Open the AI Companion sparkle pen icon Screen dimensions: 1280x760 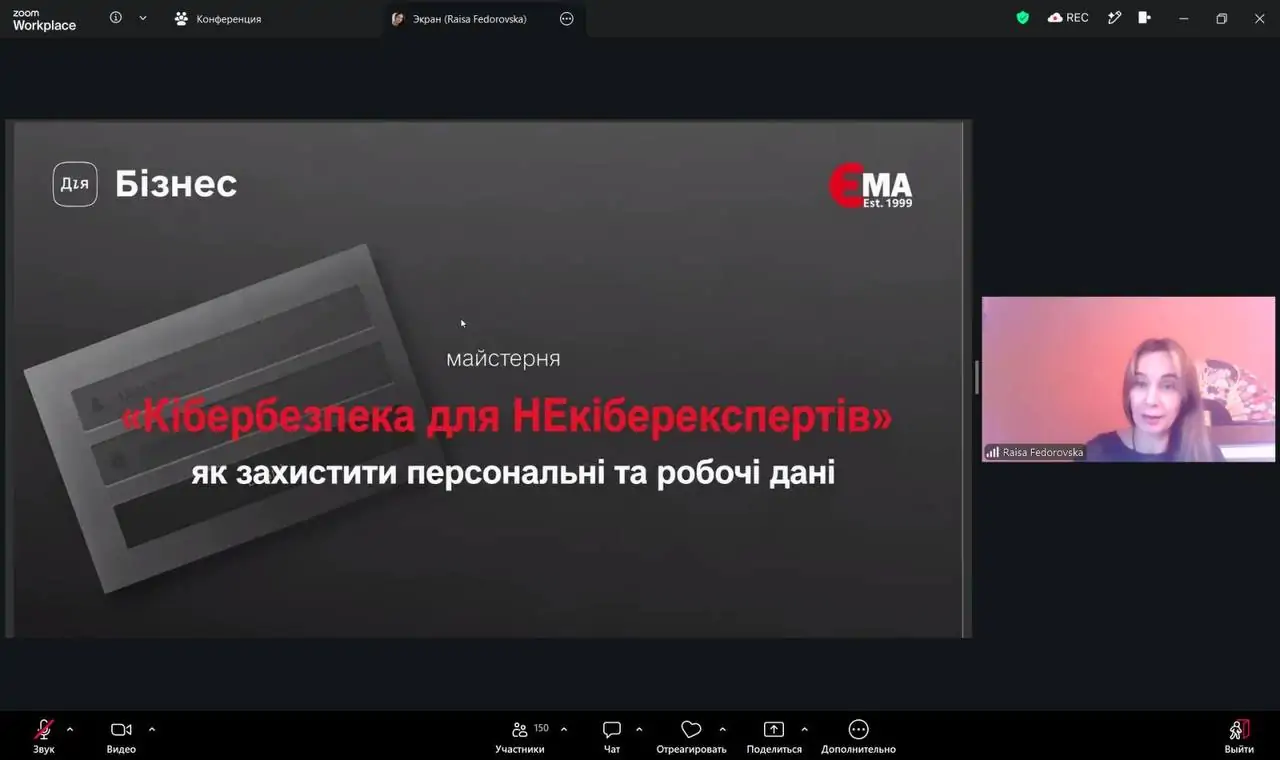coord(1114,18)
